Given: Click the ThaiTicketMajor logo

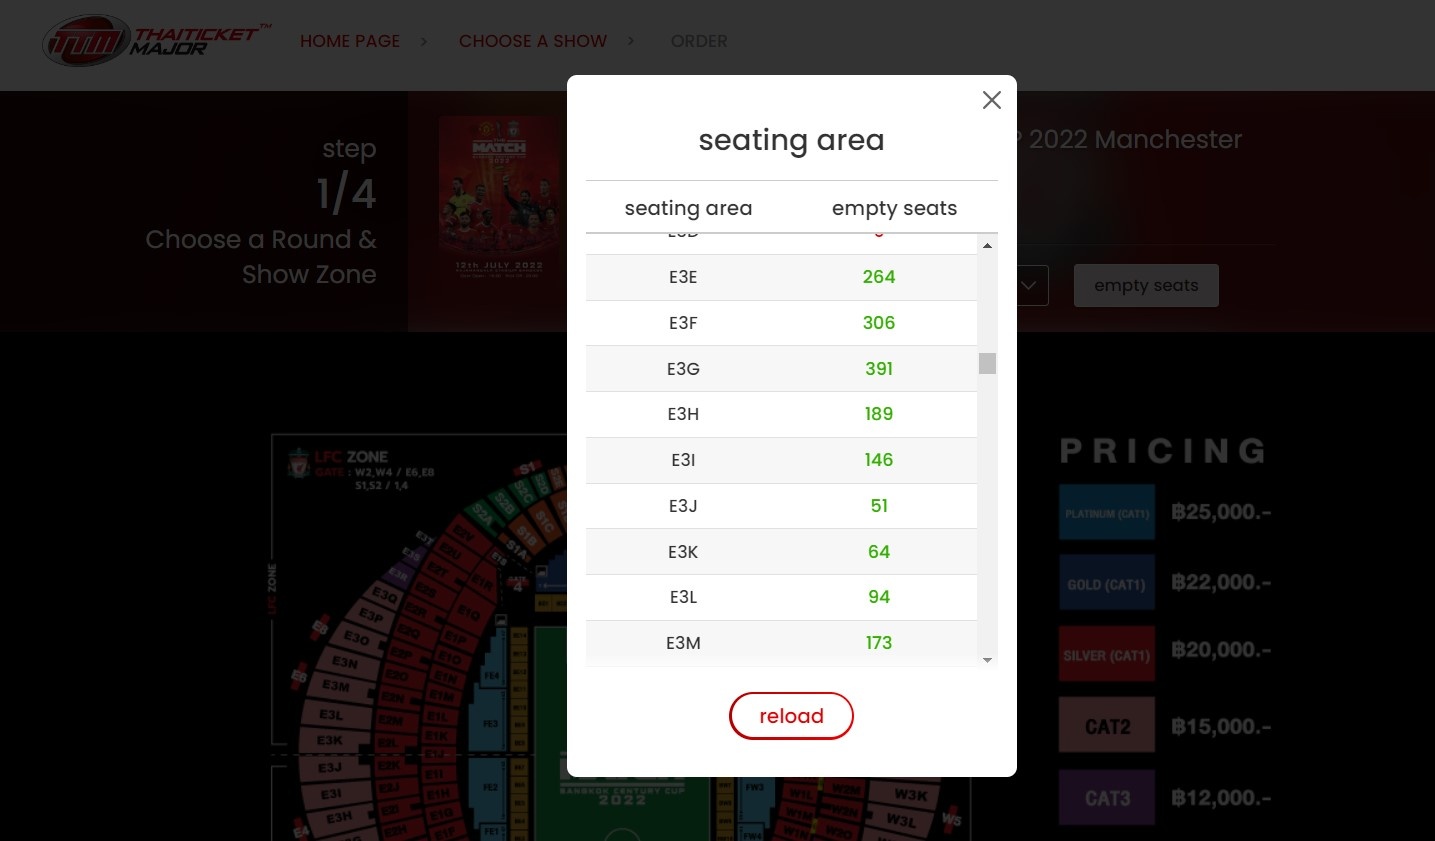Looking at the screenshot, I should [156, 41].
